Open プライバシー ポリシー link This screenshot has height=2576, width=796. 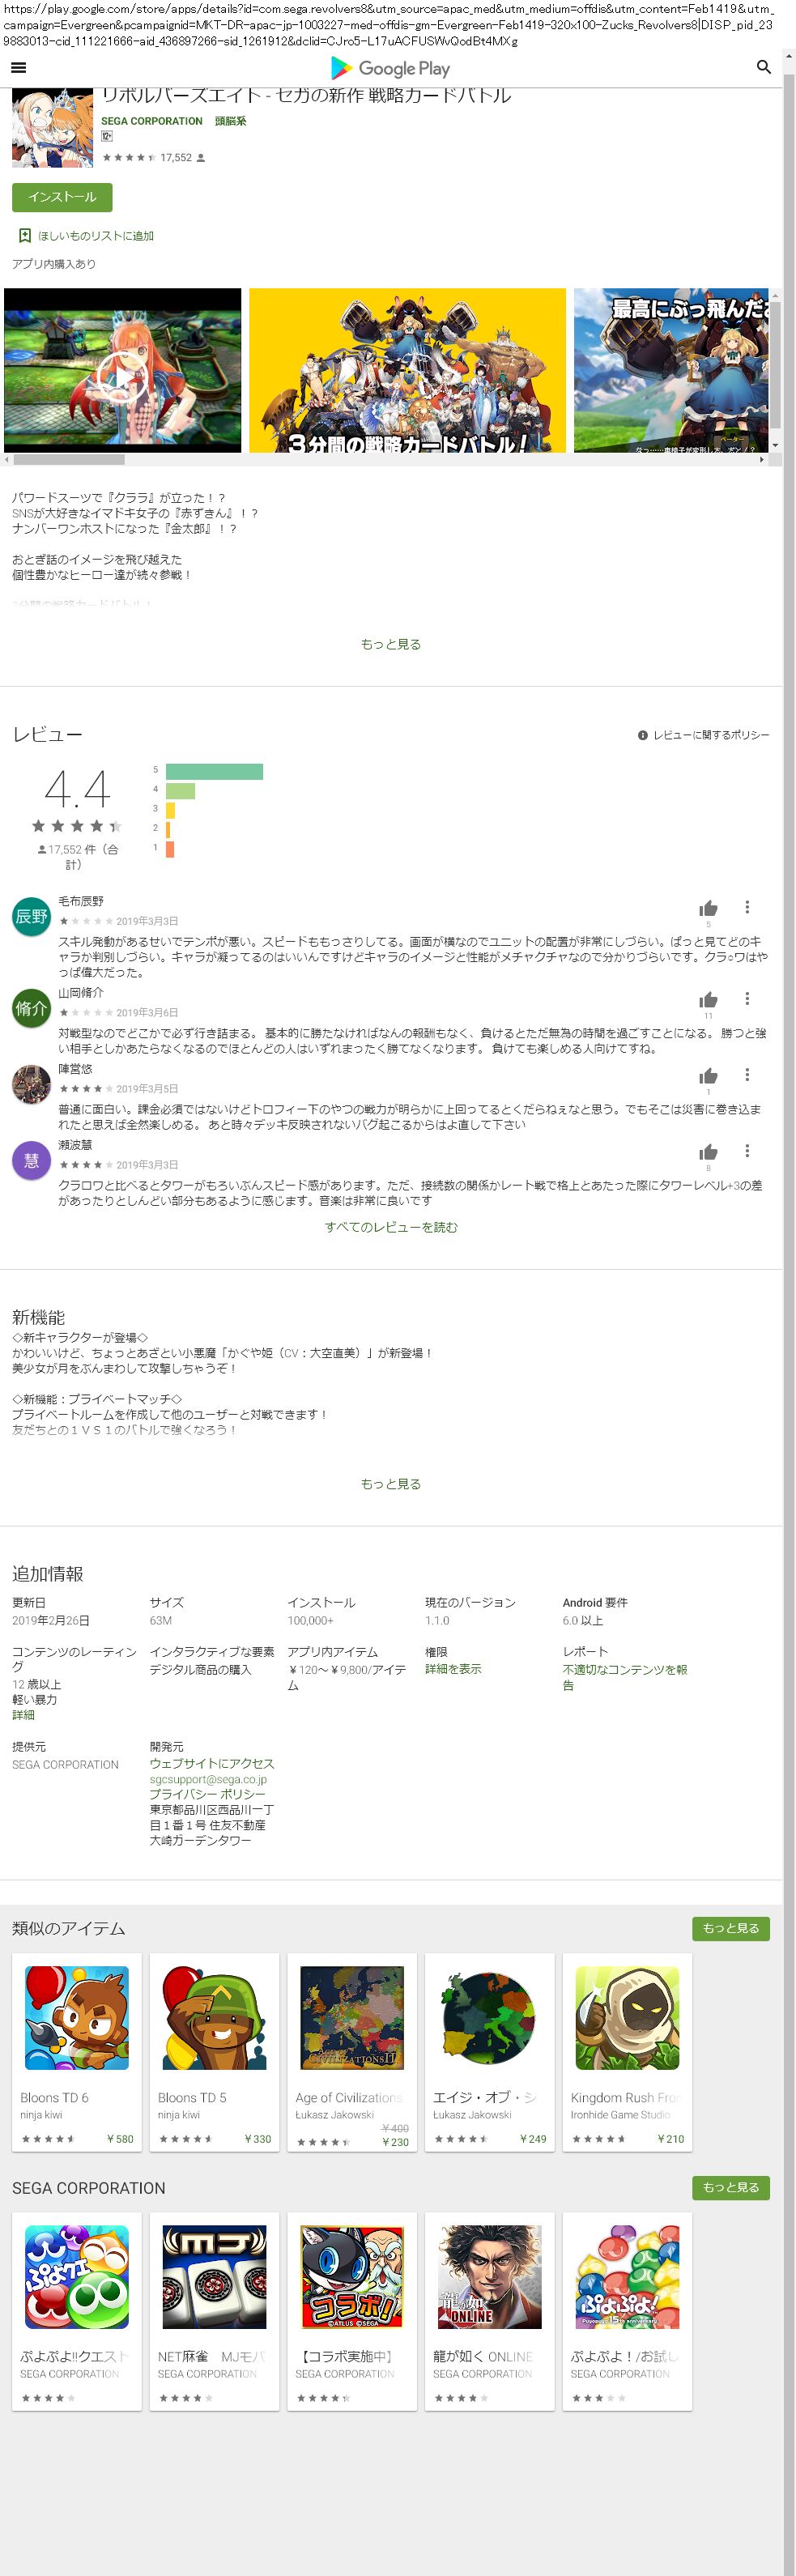tap(208, 1794)
